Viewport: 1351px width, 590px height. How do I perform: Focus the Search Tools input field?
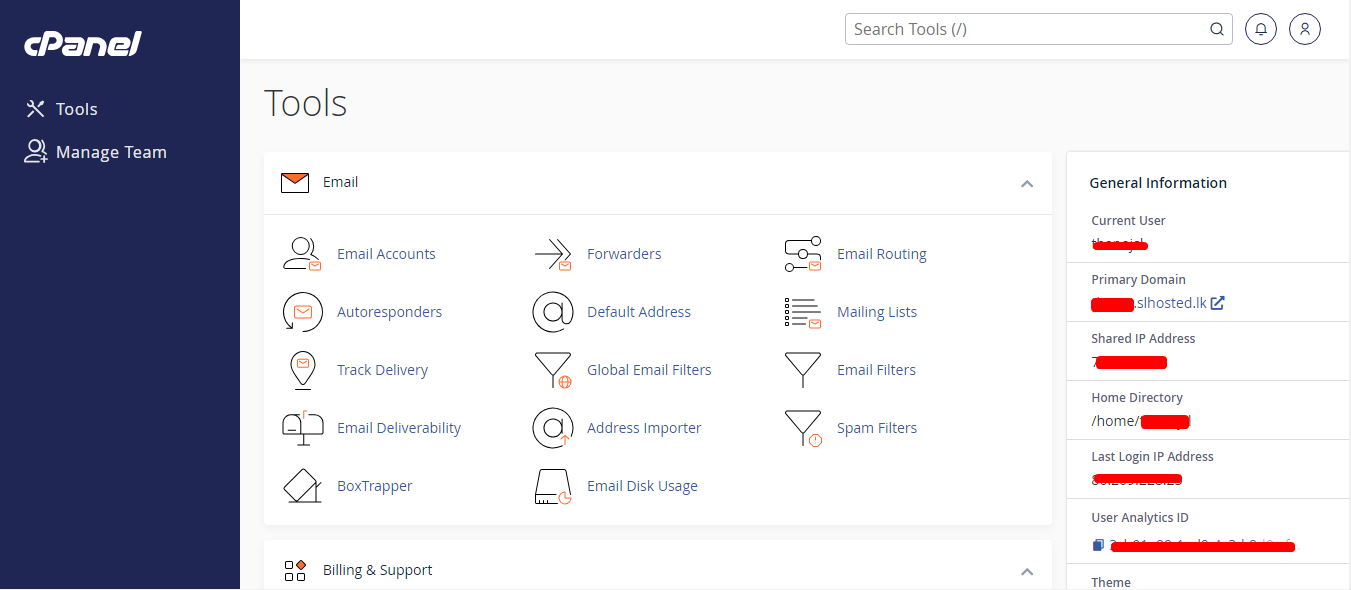tap(1025, 29)
